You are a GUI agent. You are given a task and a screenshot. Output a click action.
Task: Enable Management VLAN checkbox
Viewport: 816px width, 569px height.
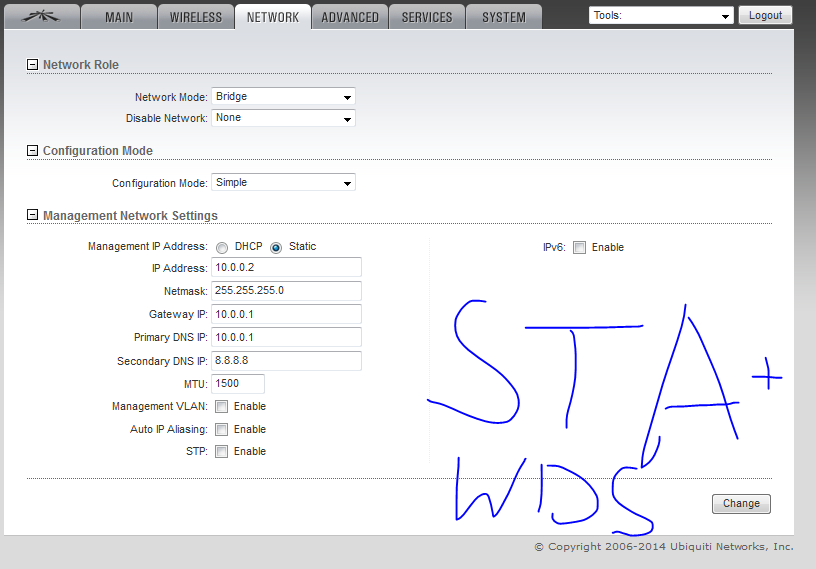click(221, 407)
